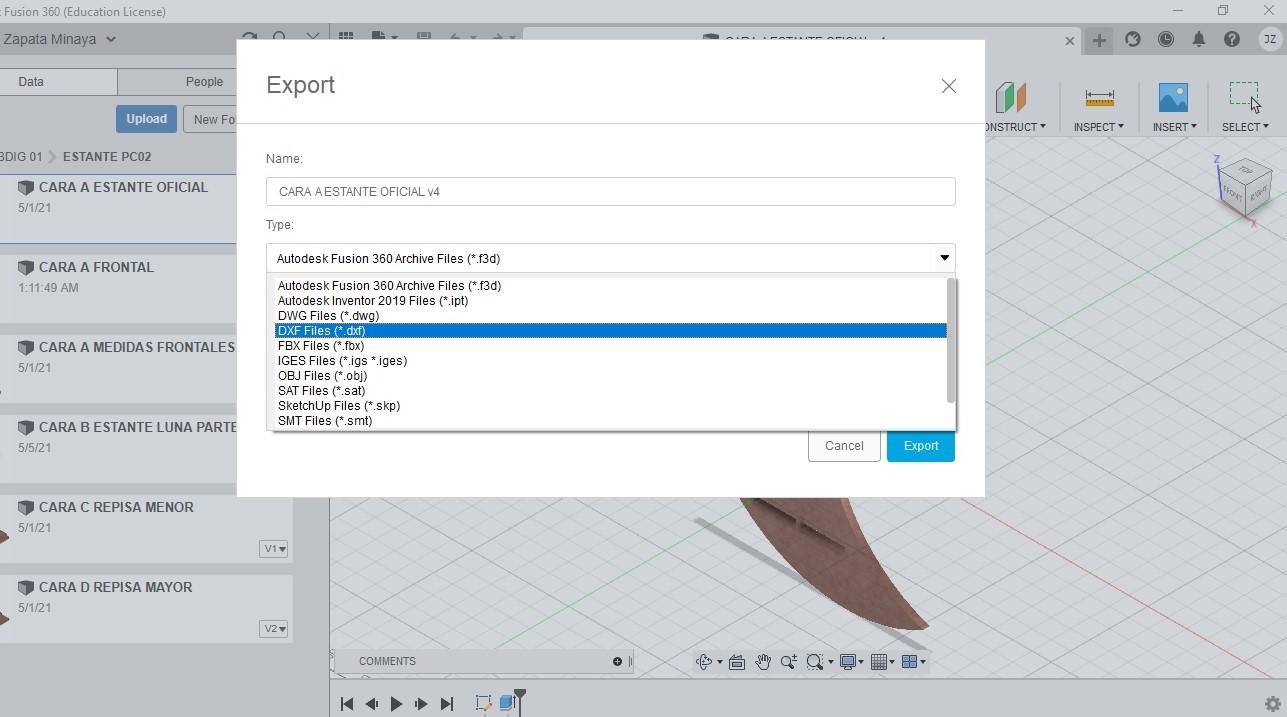Select SMT Files (*.smt) option
1287x717 pixels.
[x=610, y=421]
